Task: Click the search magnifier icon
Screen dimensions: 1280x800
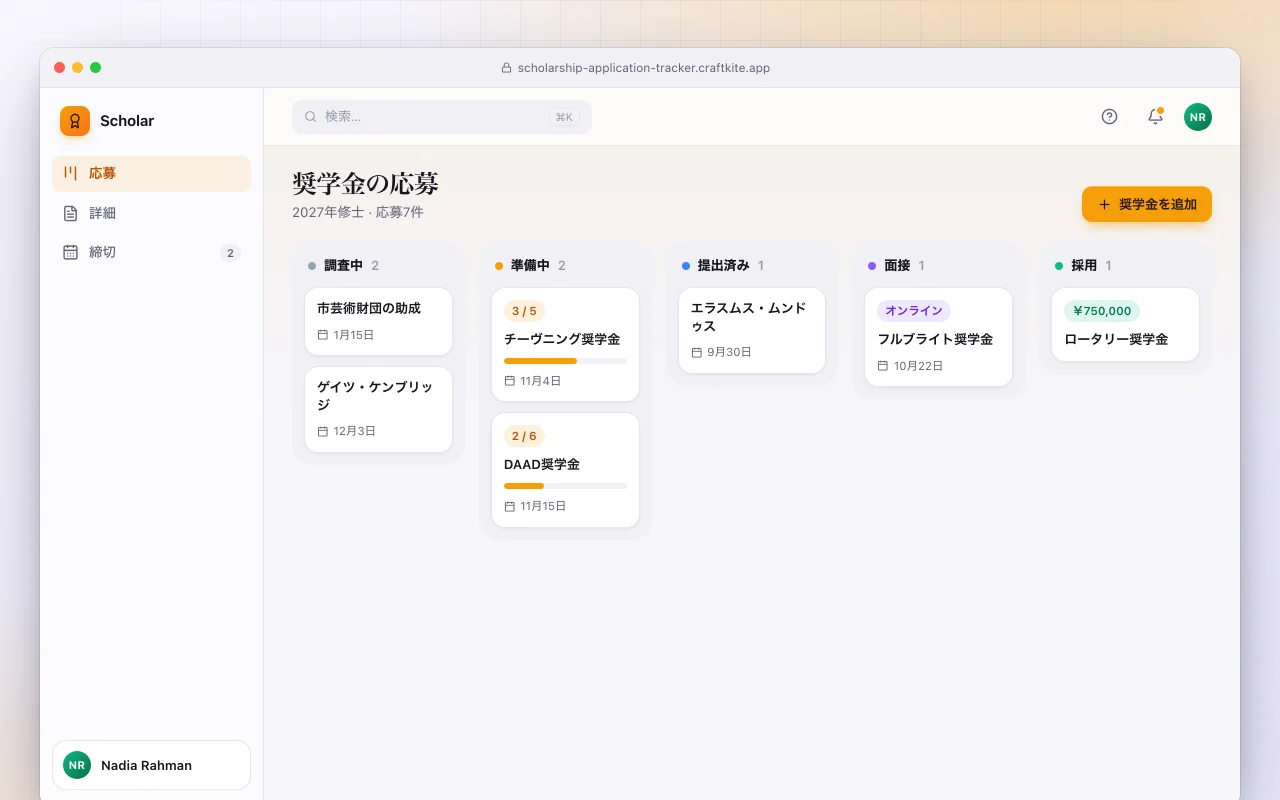Action: tap(311, 117)
